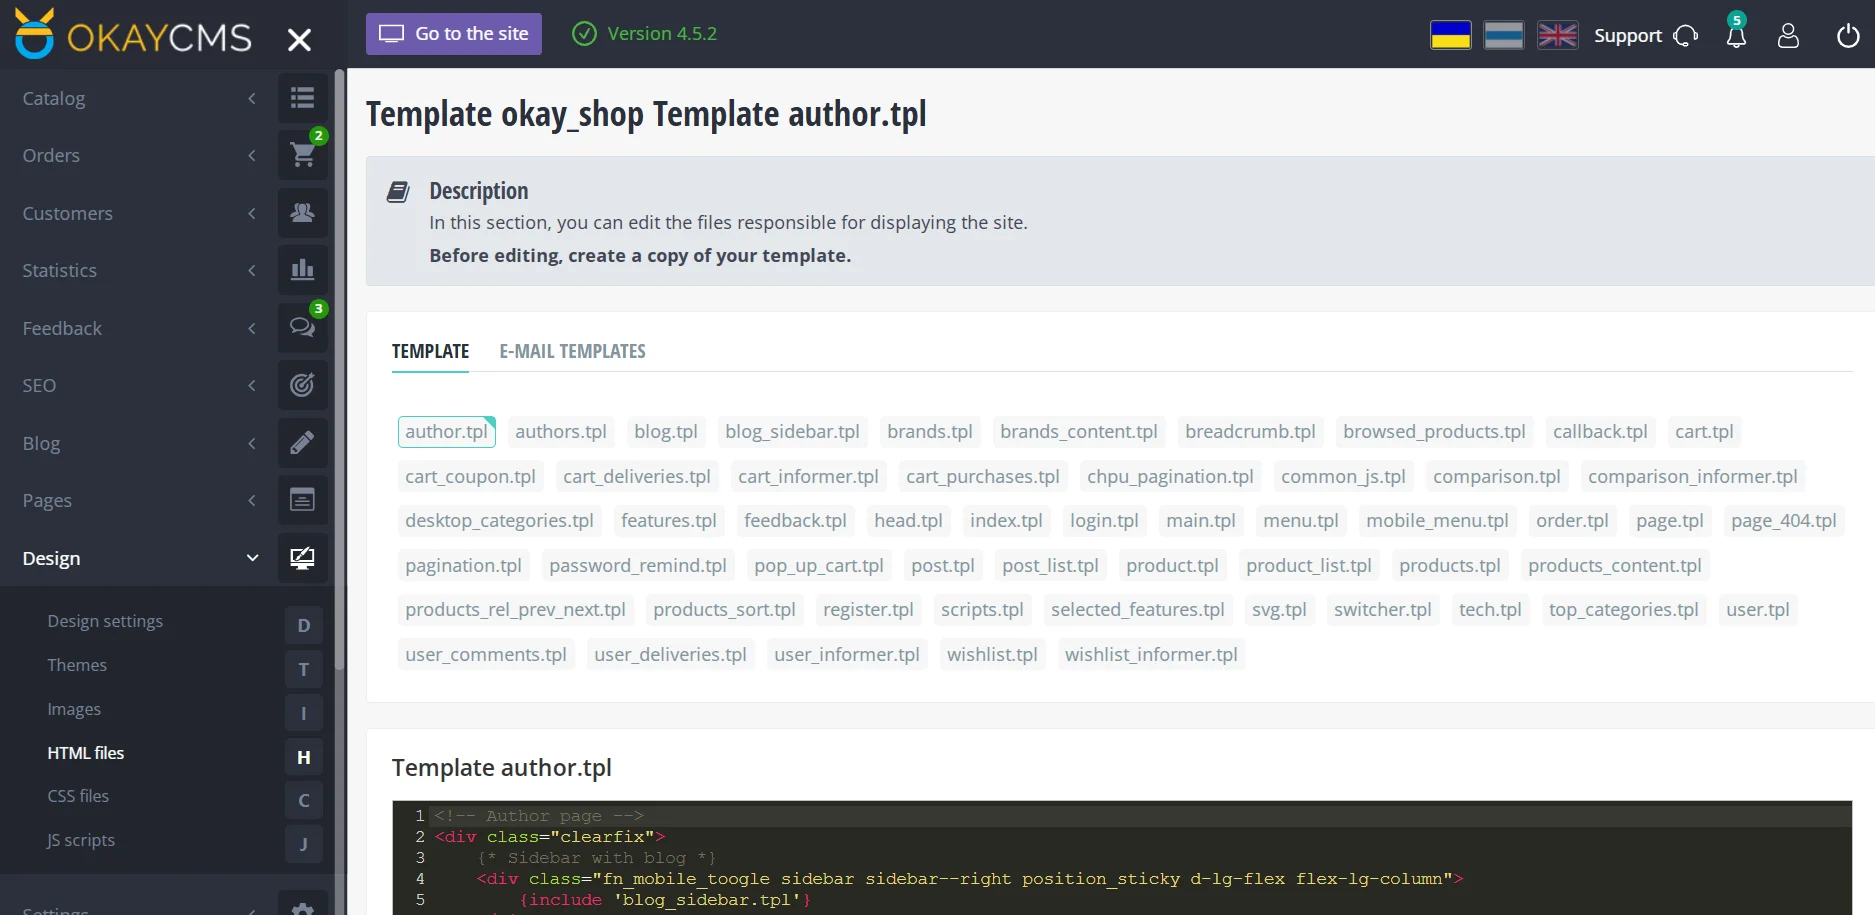
Task: Click the notifications bell icon
Action: click(x=1736, y=36)
